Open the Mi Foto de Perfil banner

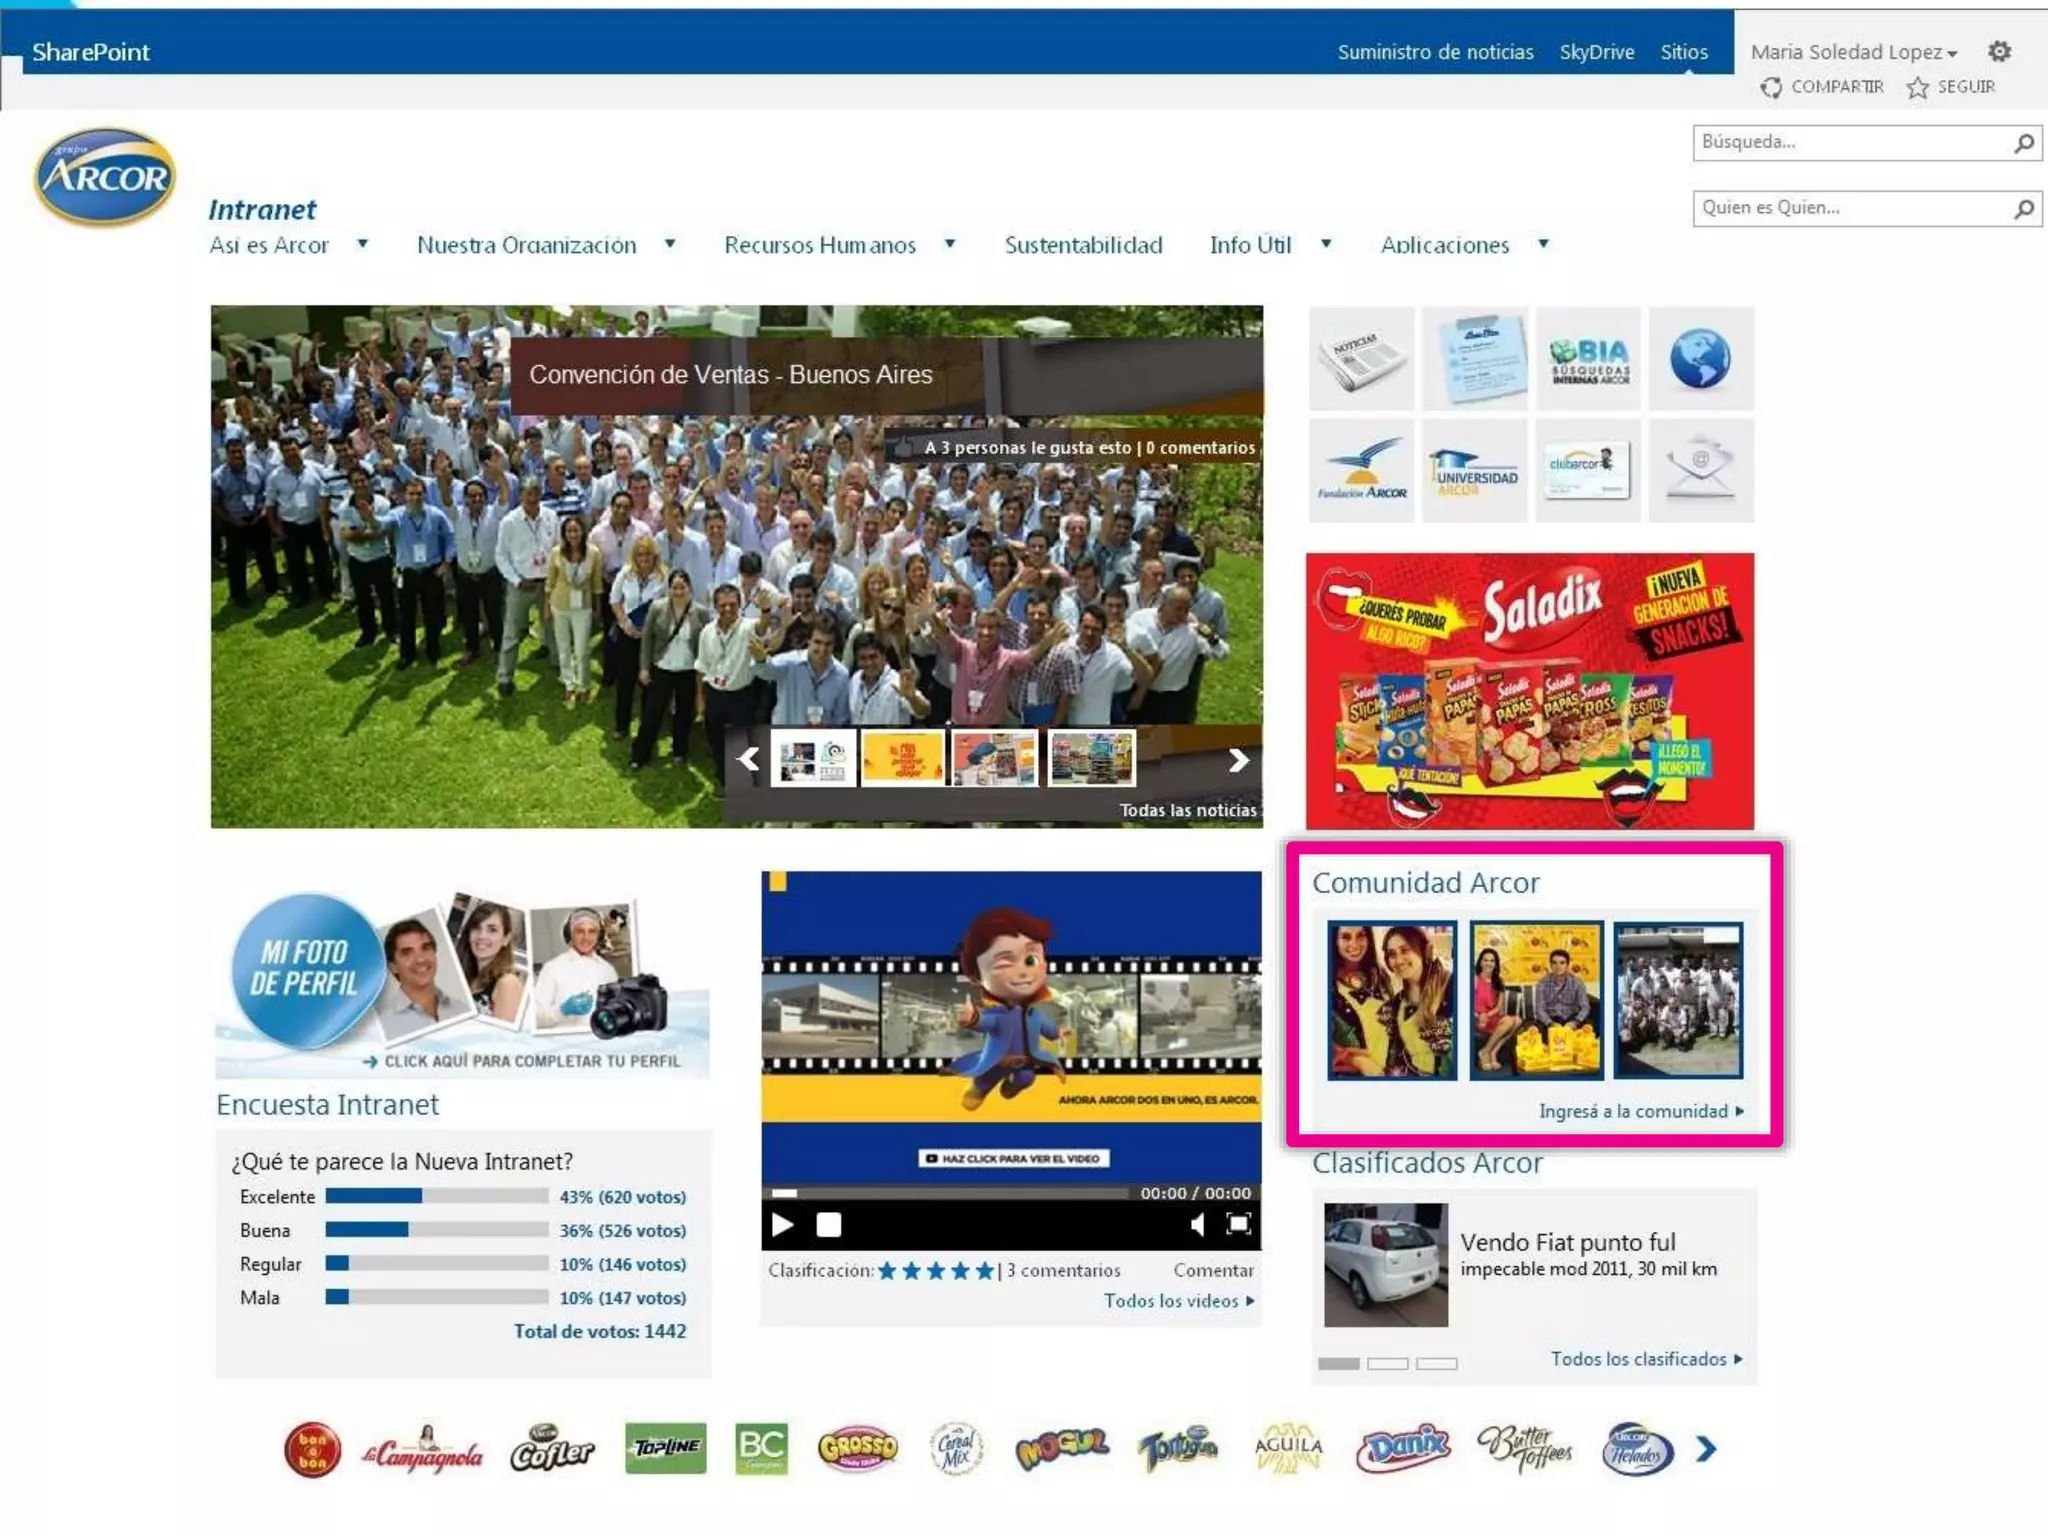(462, 984)
